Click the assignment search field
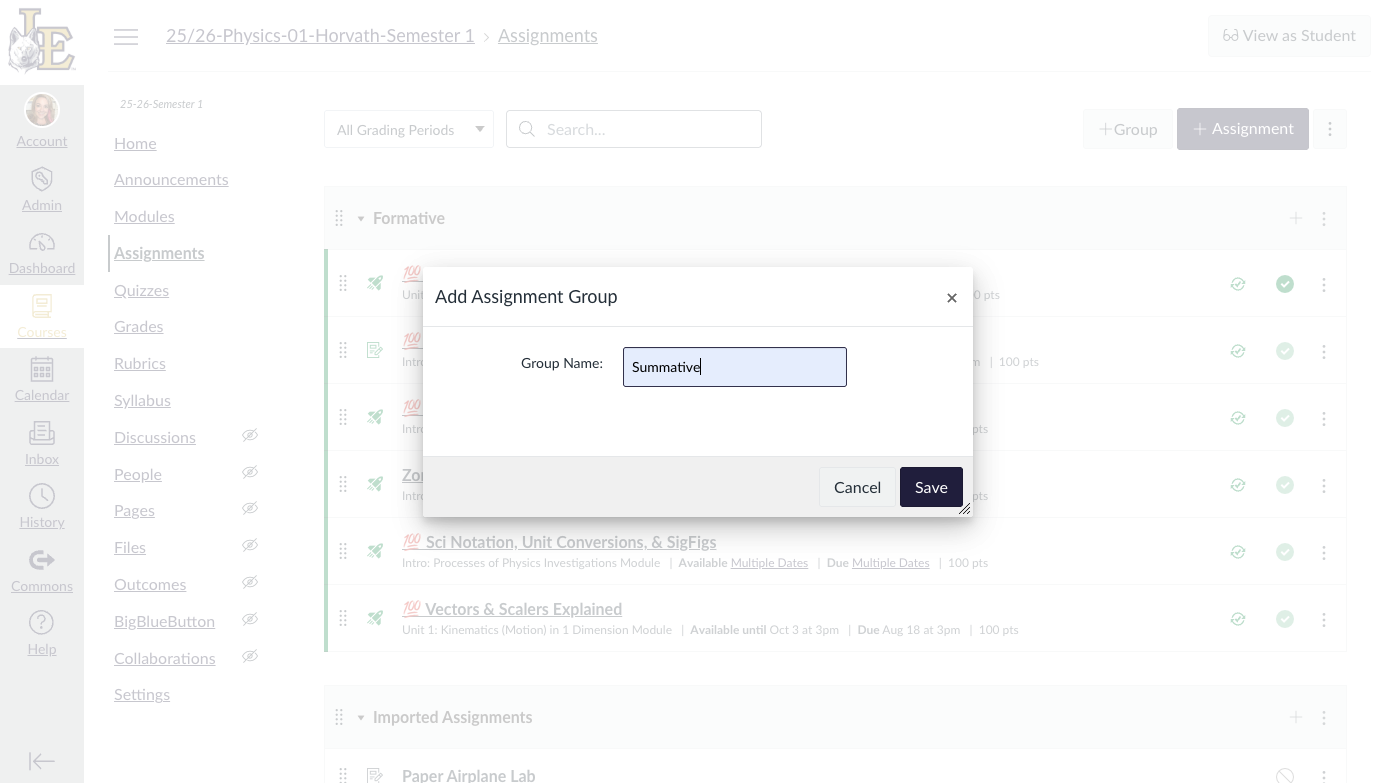 pyautogui.click(x=634, y=129)
